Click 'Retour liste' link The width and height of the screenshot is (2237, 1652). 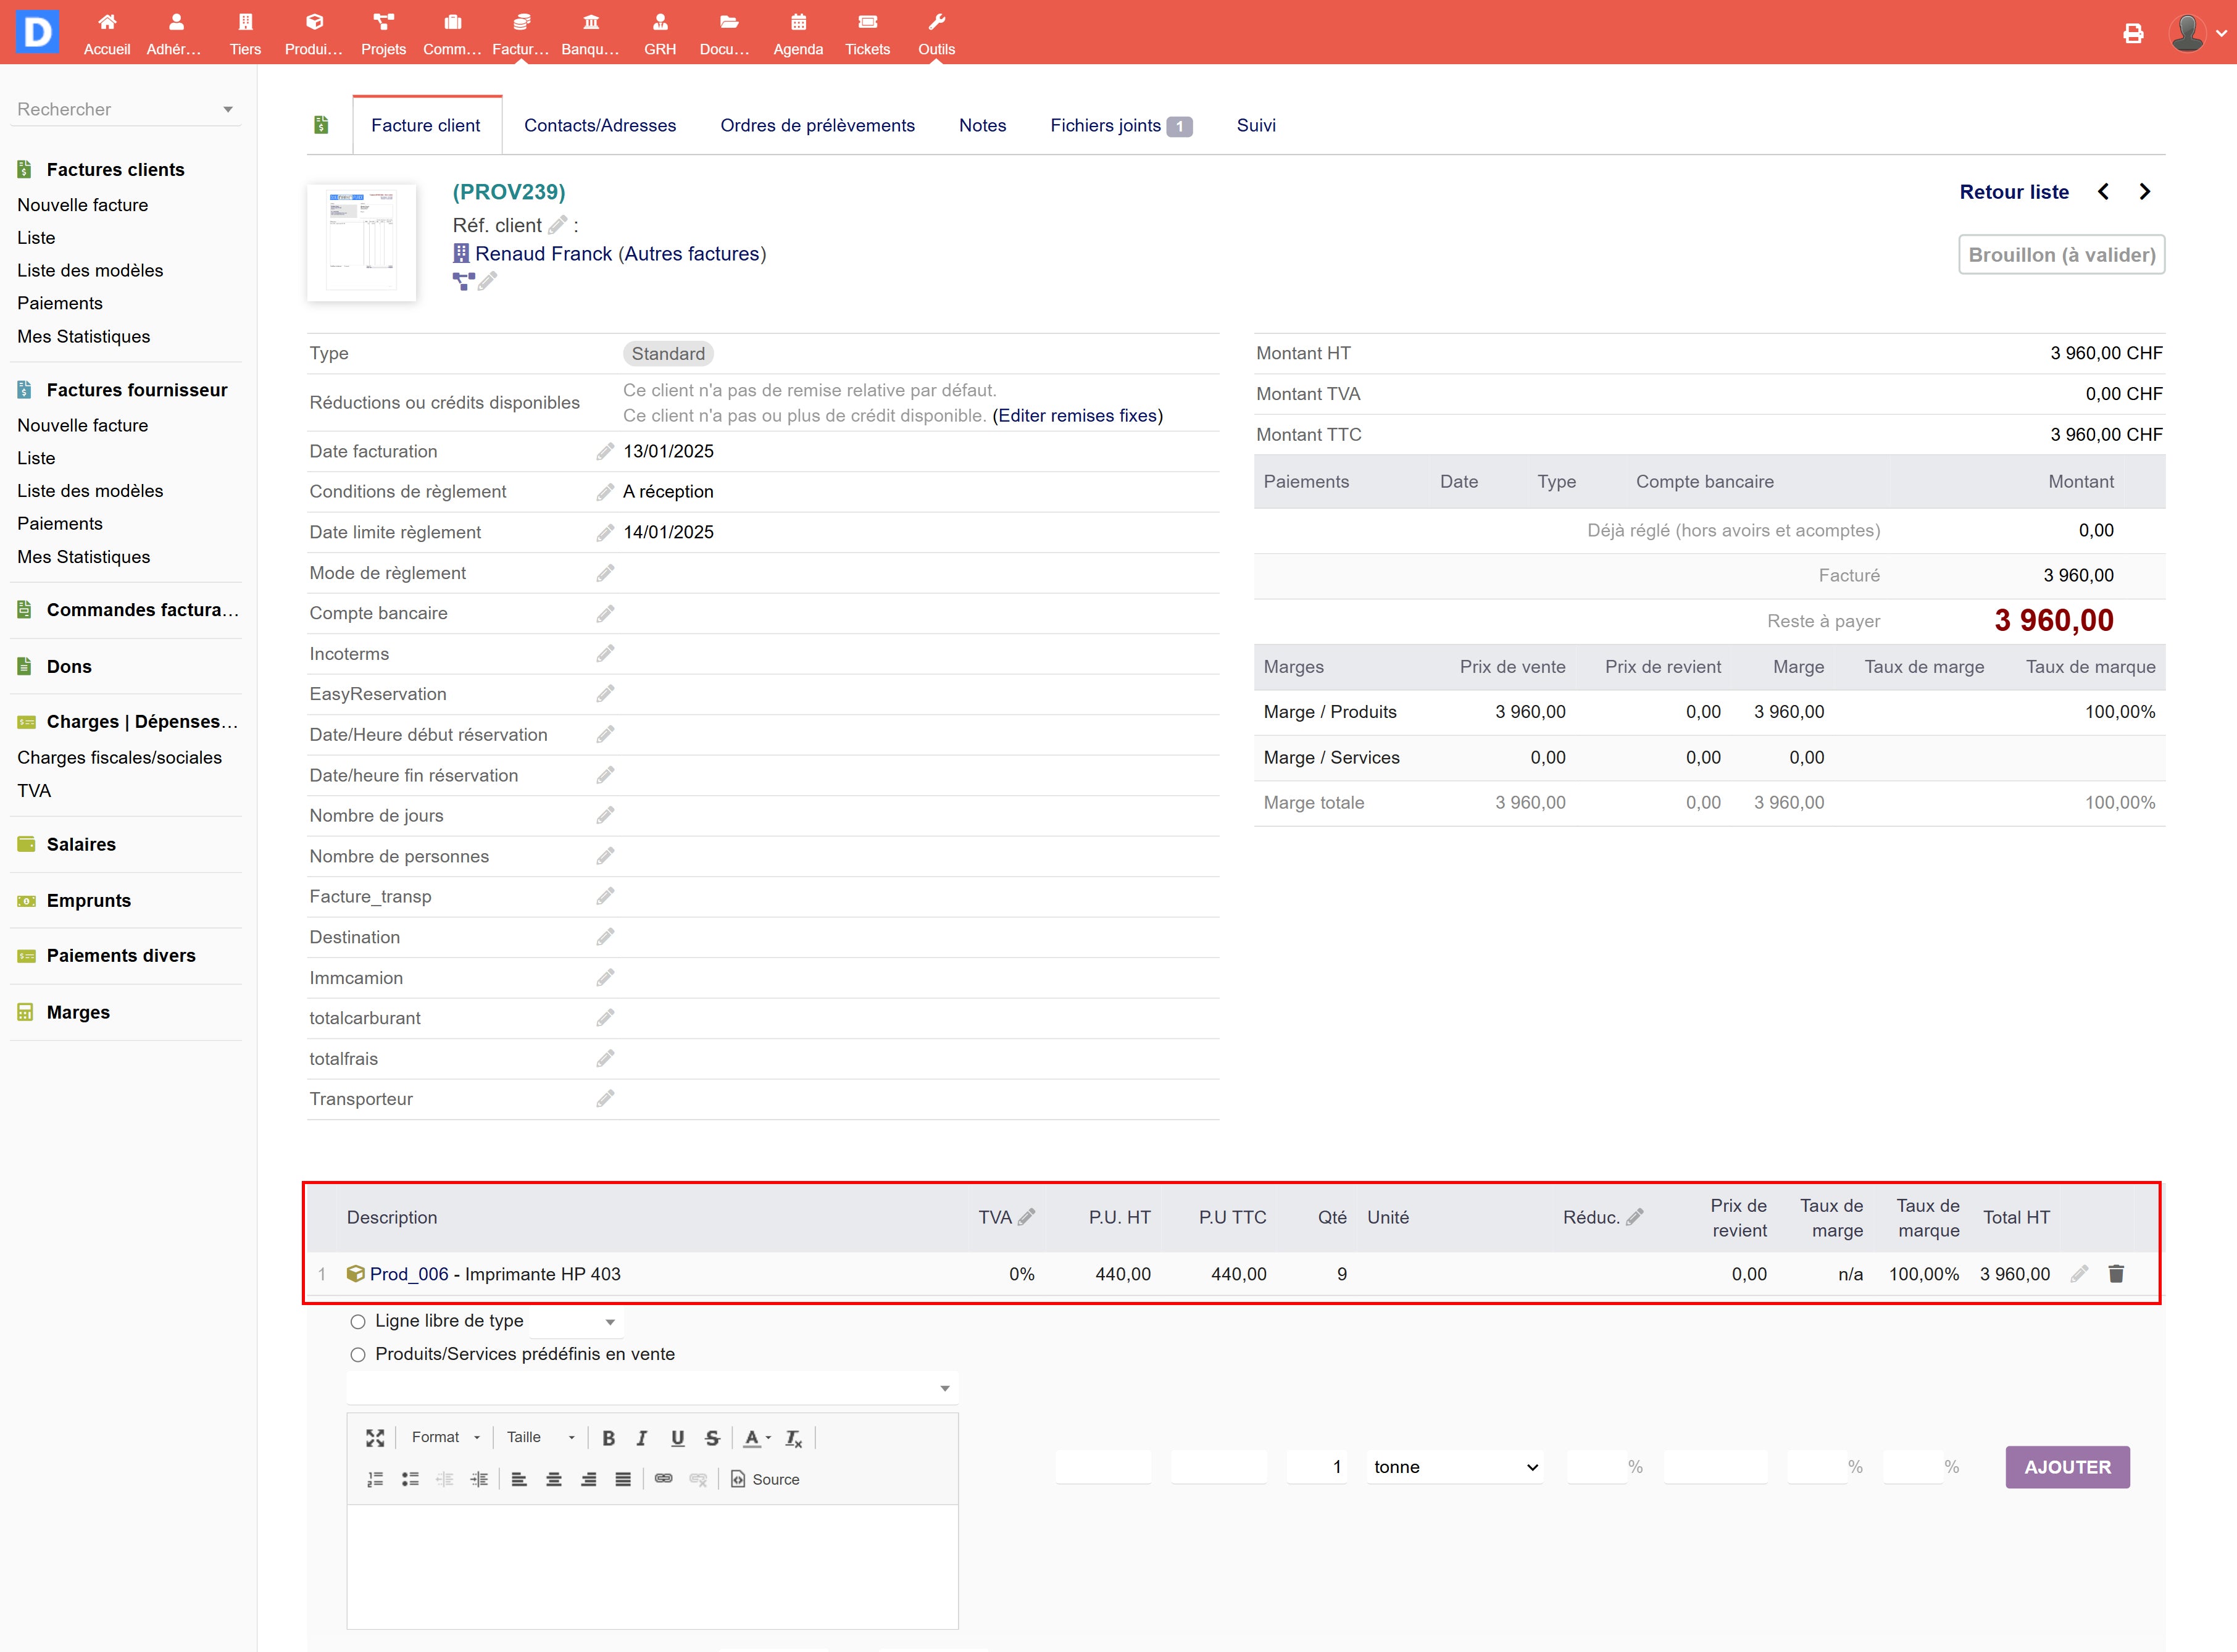click(2013, 192)
